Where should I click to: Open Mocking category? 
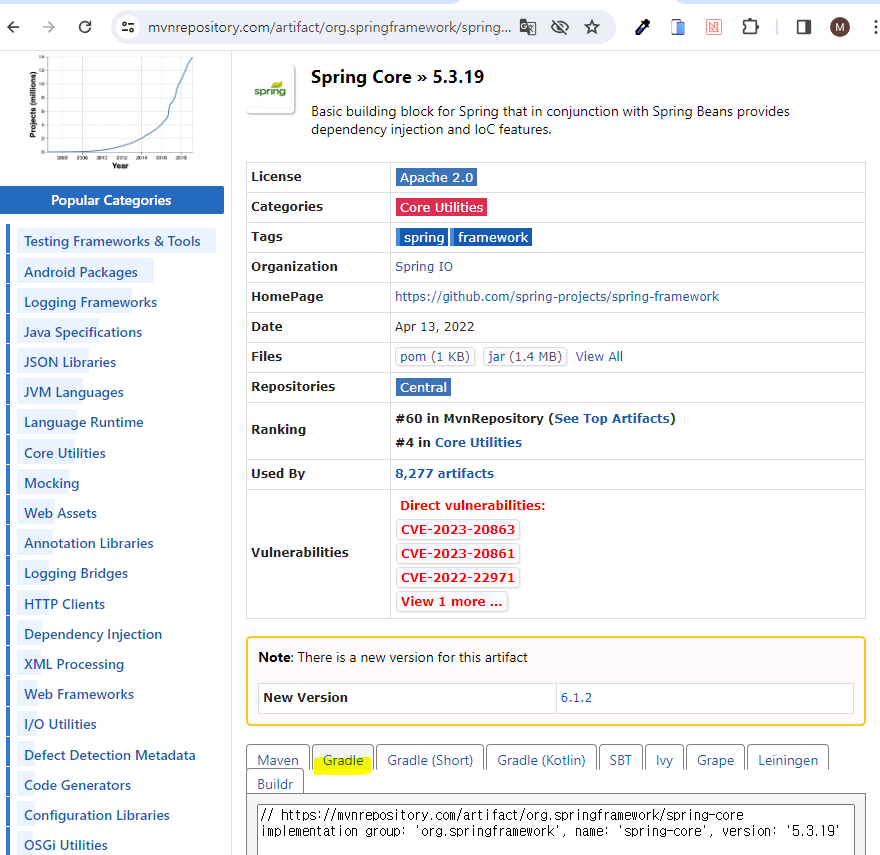[52, 483]
